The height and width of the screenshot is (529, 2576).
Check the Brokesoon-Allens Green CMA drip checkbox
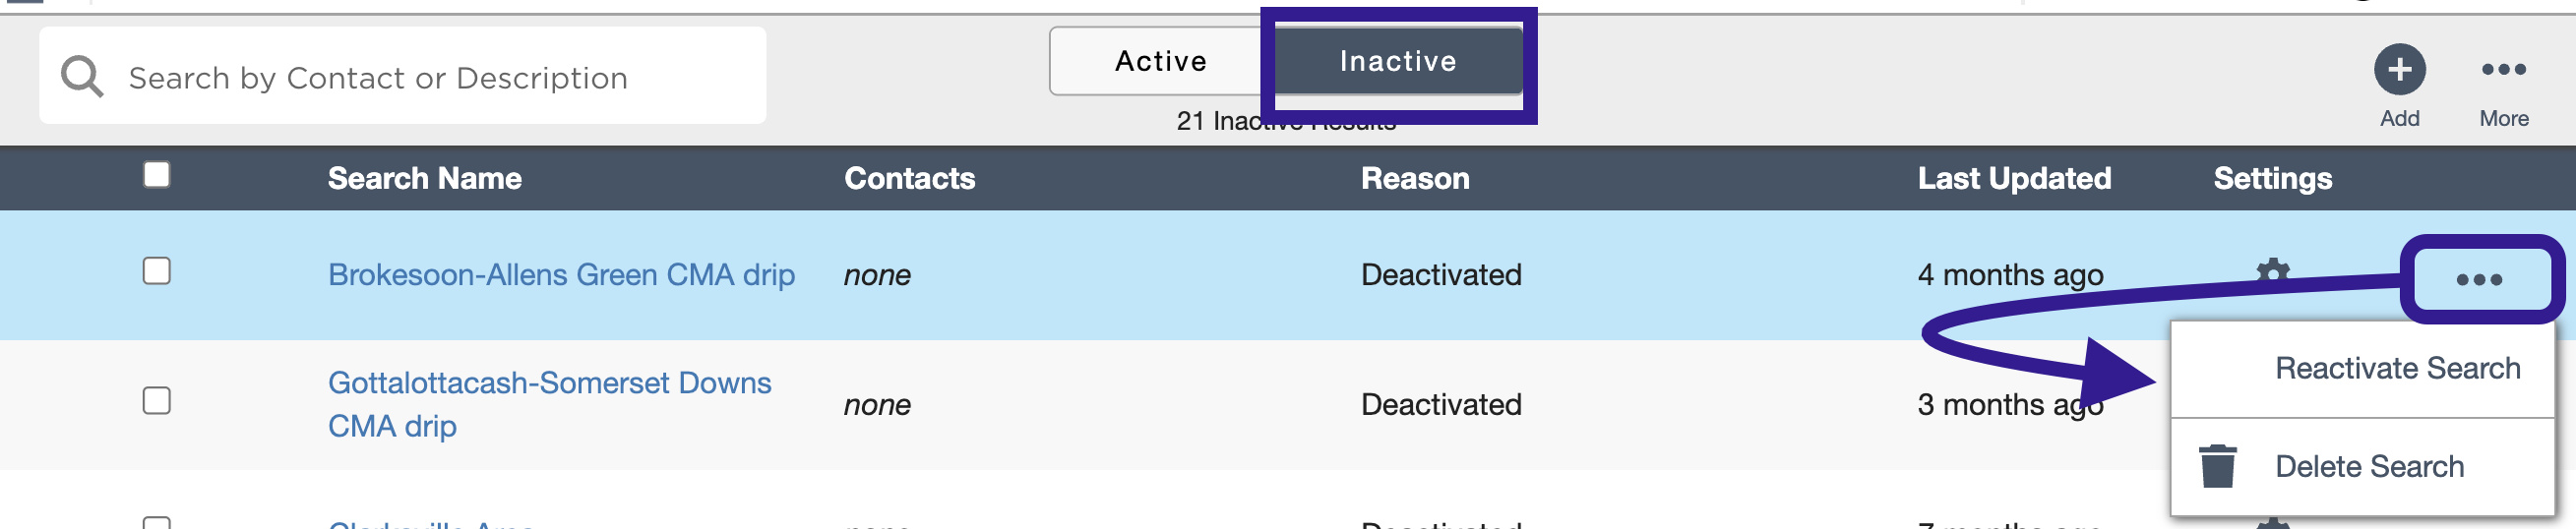pyautogui.click(x=157, y=271)
